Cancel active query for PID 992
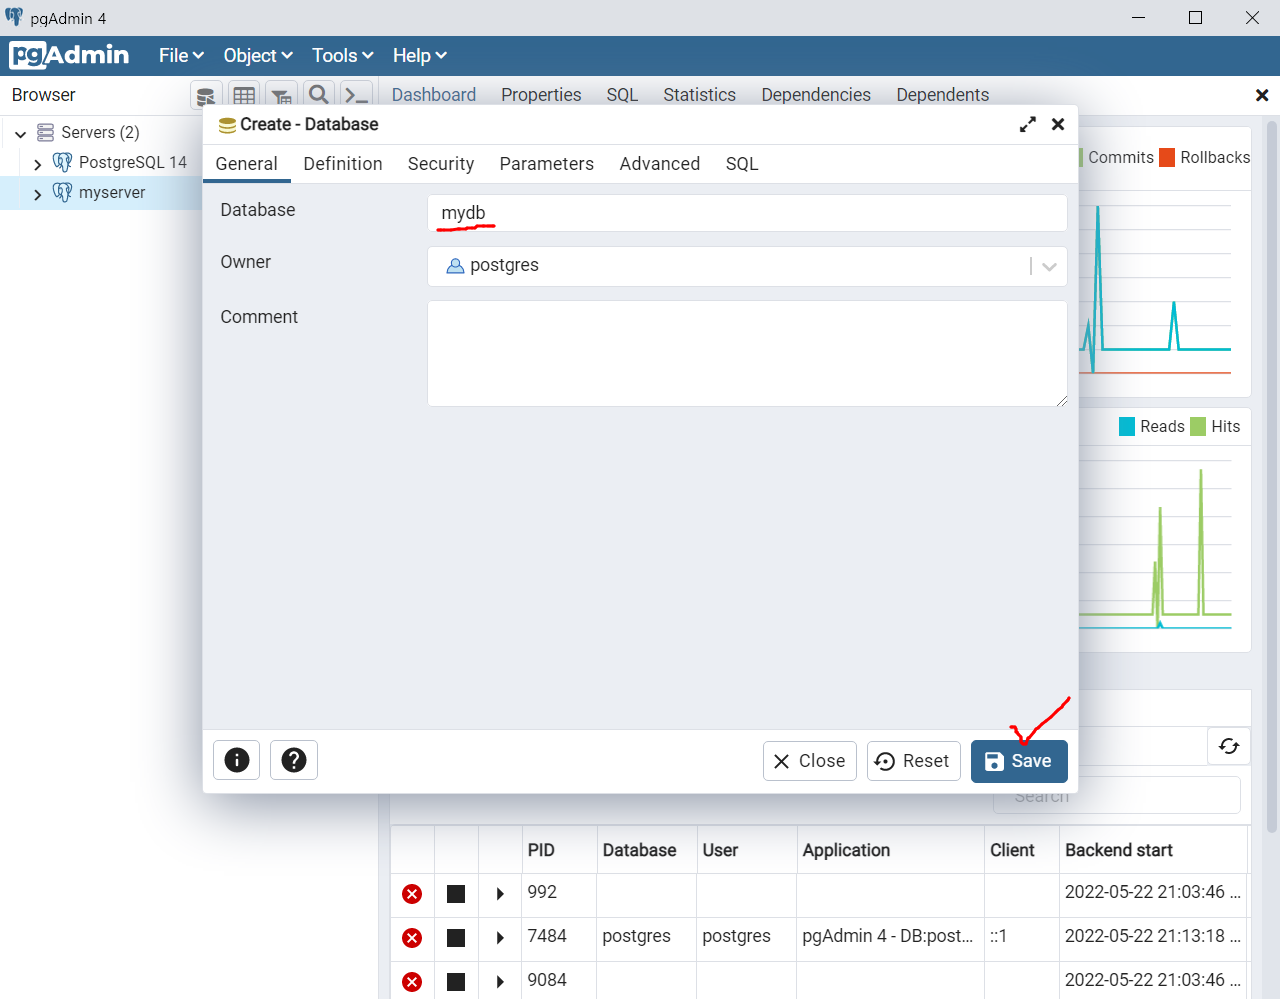Screen dimensions: 1280x999 click(456, 894)
